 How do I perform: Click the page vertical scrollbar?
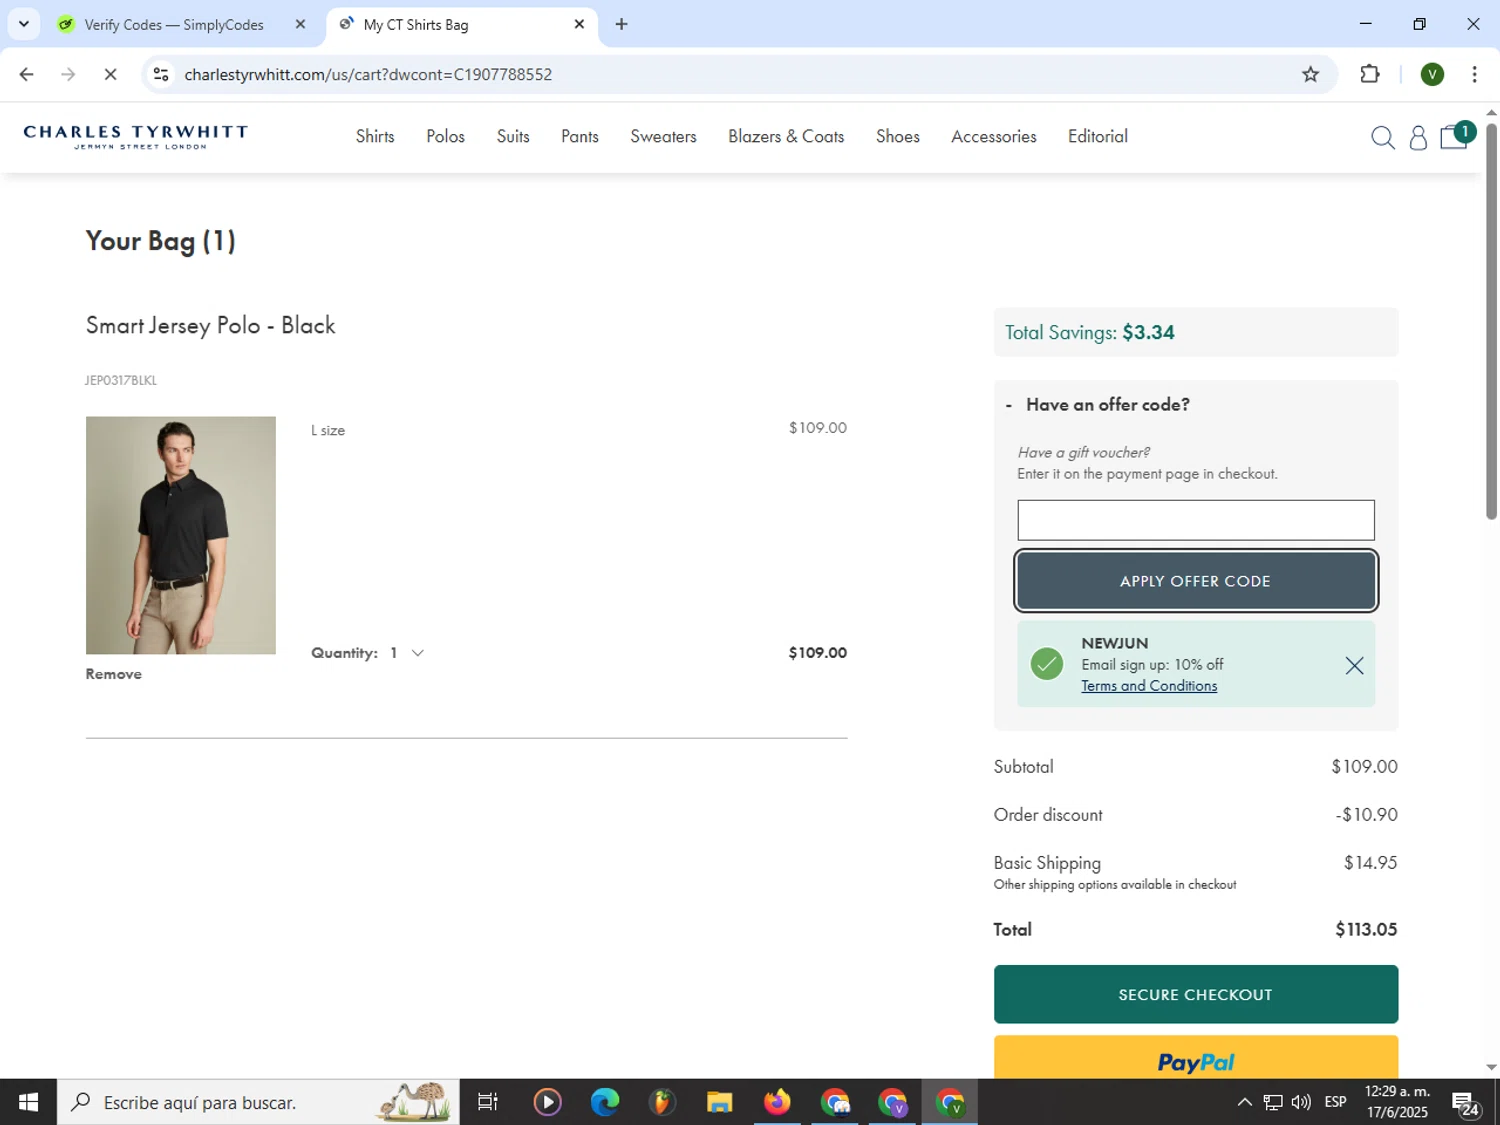[1491, 320]
